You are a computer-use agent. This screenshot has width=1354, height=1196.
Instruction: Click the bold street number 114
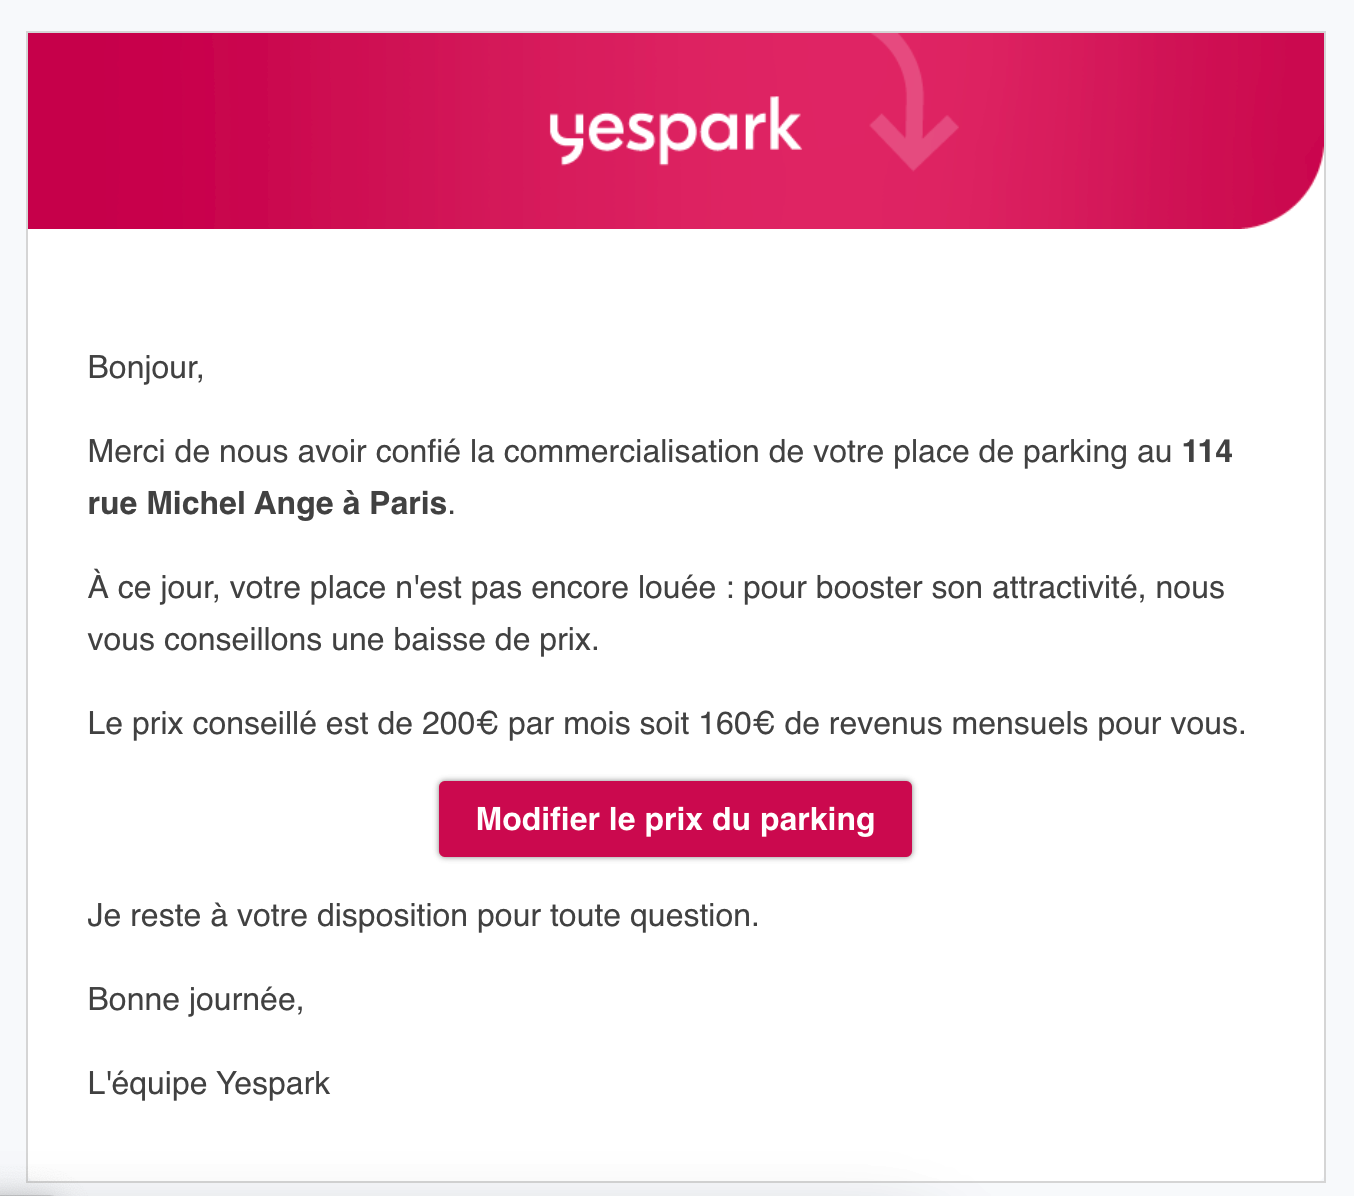tap(1207, 452)
